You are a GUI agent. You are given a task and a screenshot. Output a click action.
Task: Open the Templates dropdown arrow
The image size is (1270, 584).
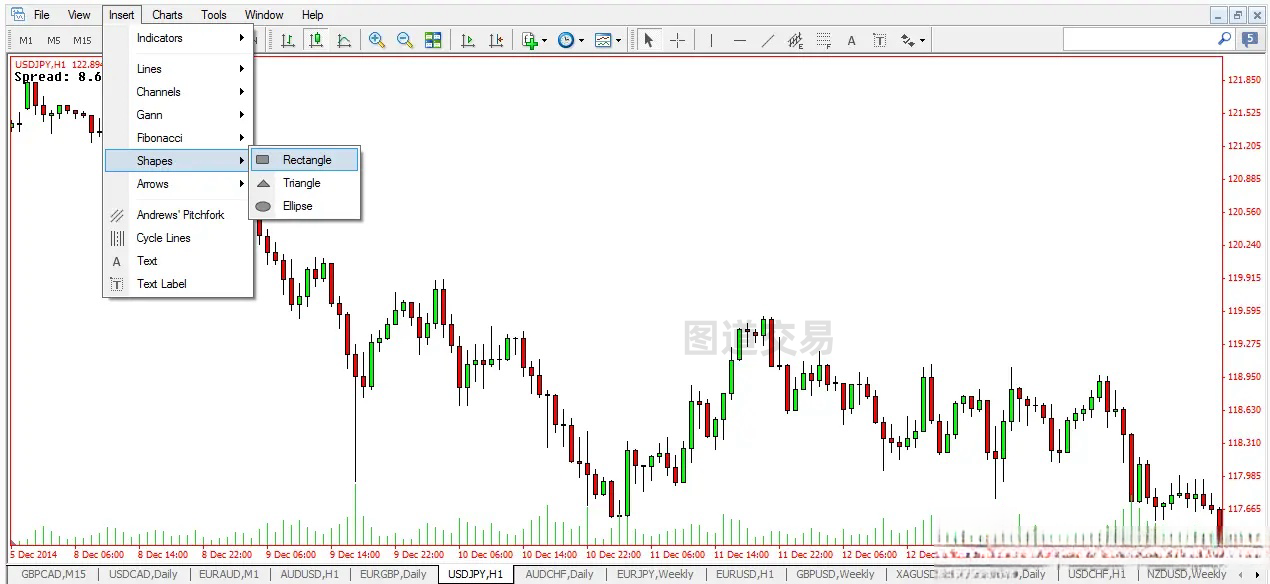619,41
